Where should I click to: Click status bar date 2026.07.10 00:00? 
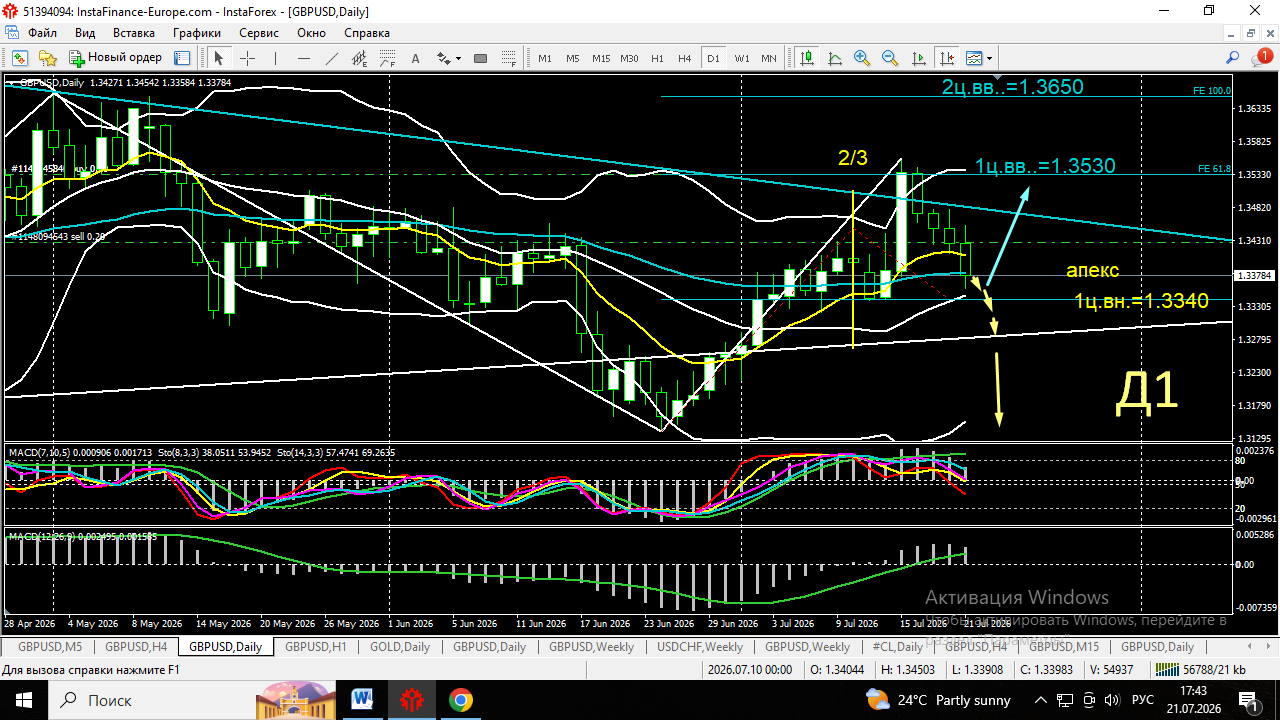pyautogui.click(x=749, y=670)
